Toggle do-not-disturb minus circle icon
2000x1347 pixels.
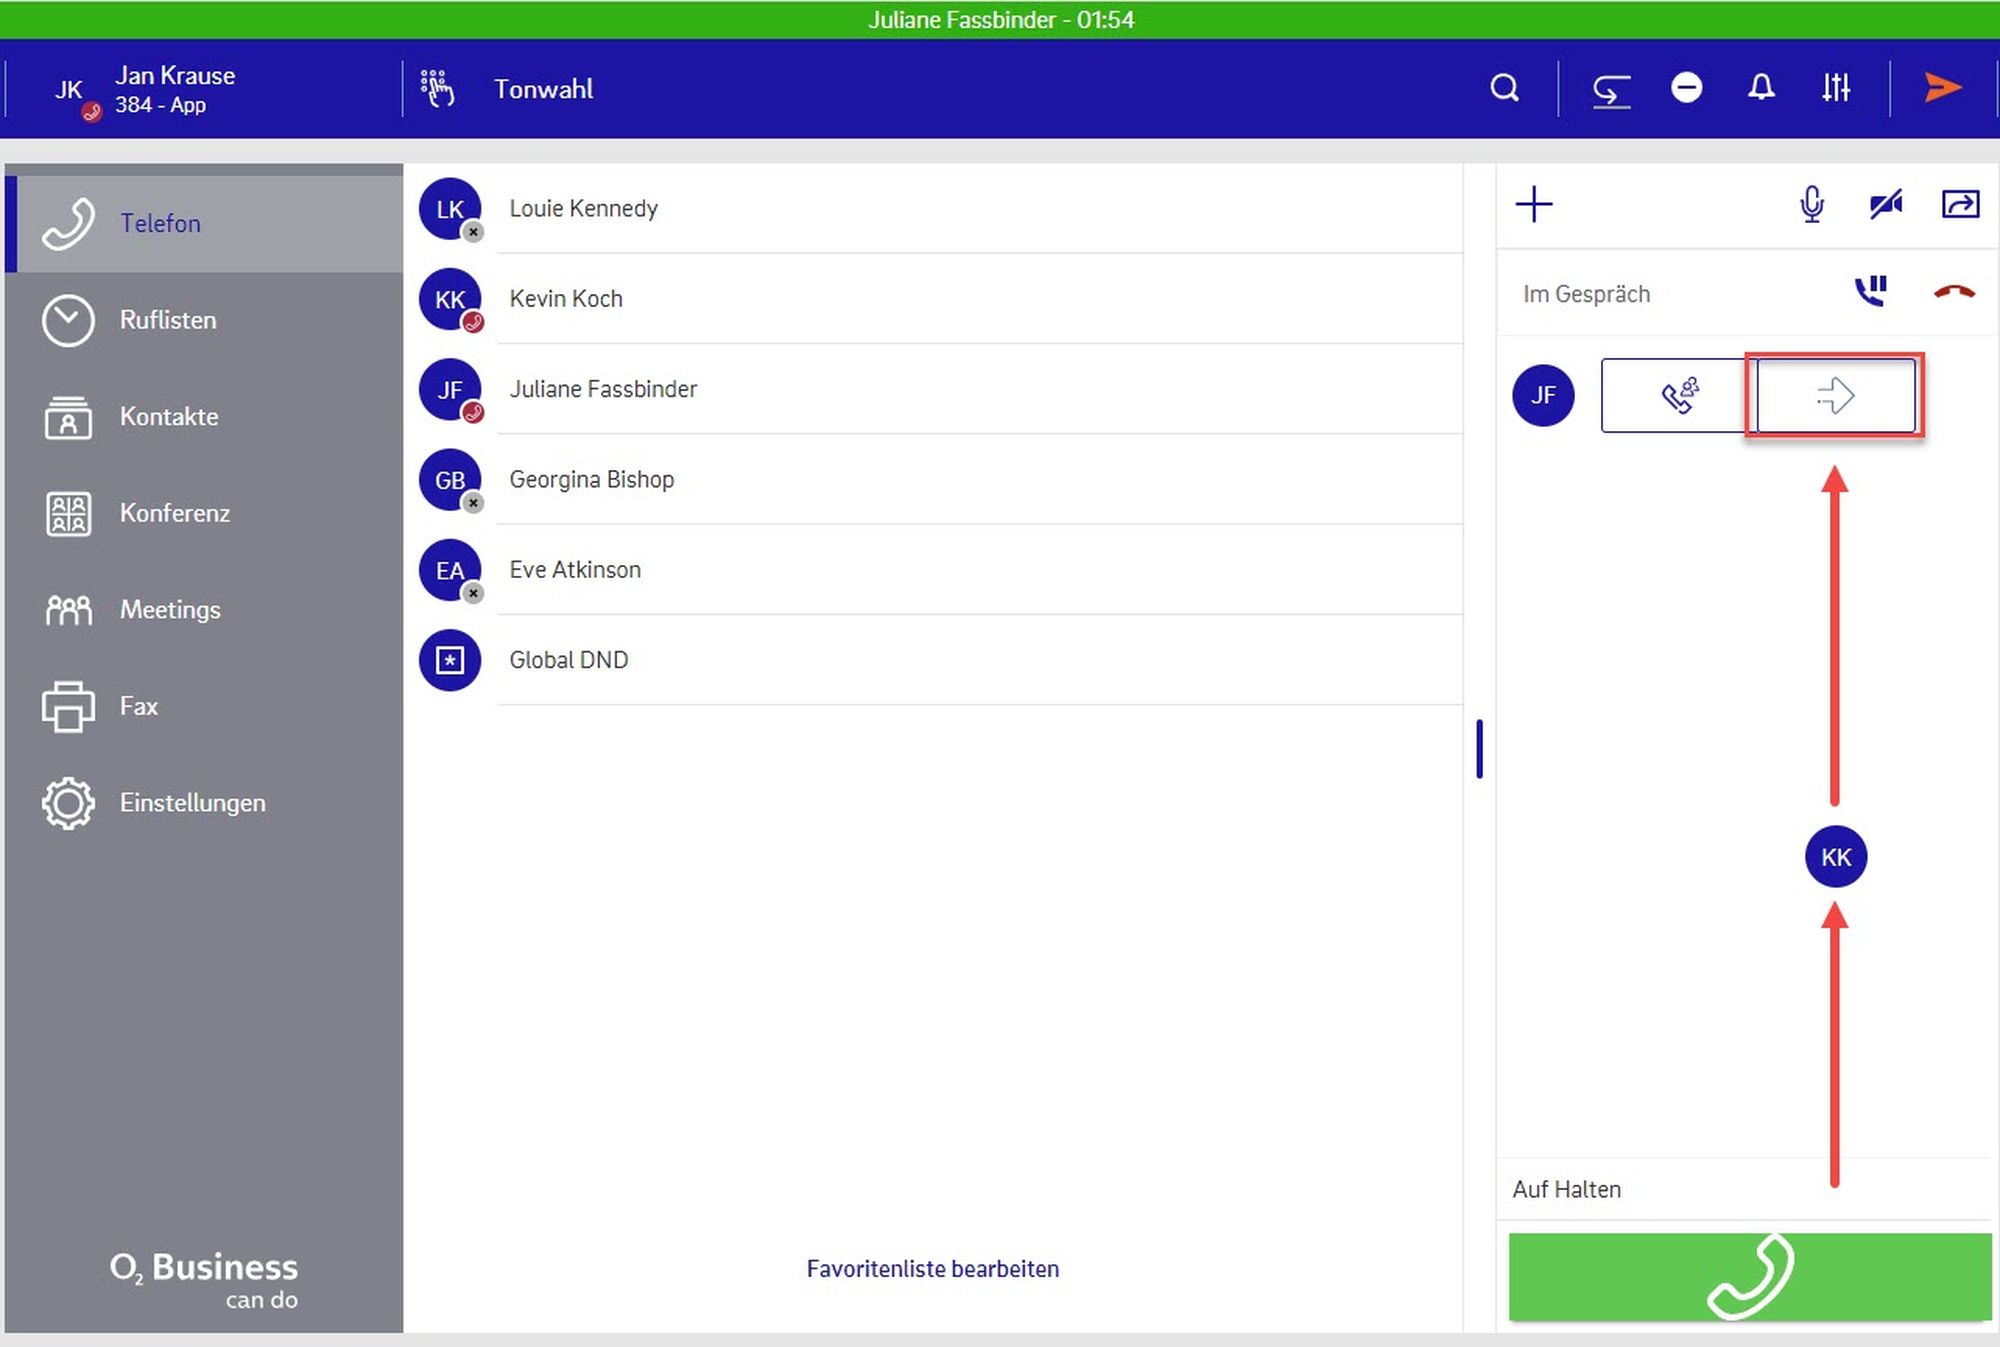[1686, 89]
